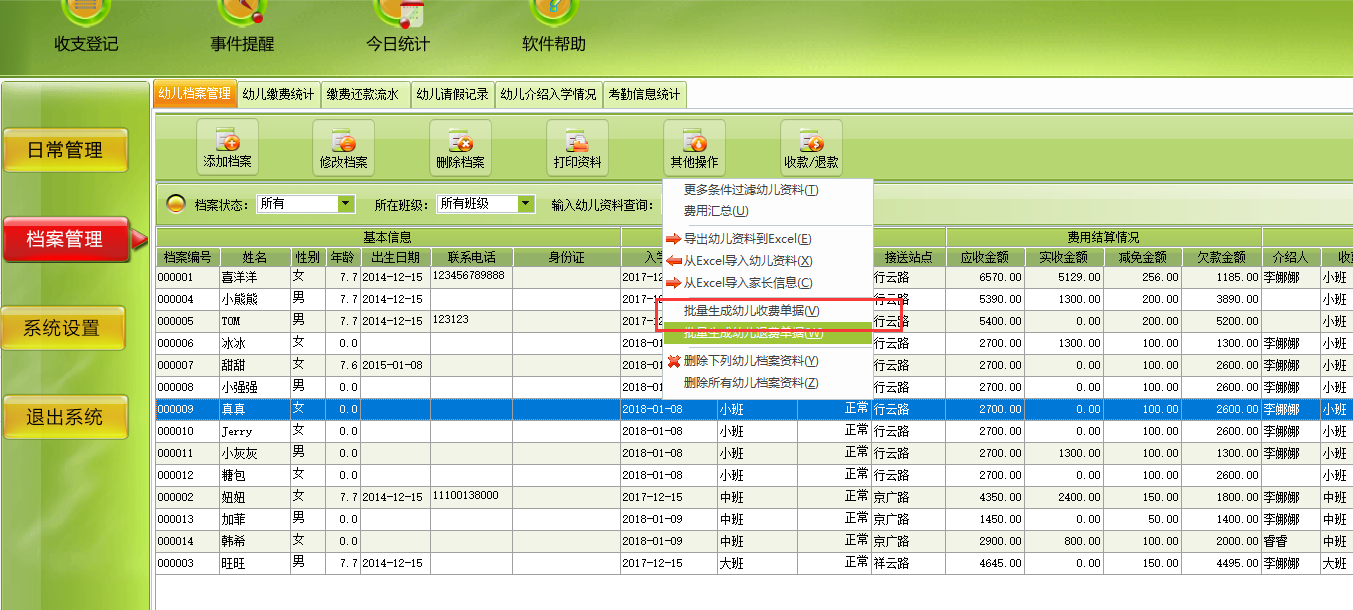This screenshot has width=1353, height=610.
Task: Select 导出幼儿资料到Excel menu item
Action: (x=746, y=239)
